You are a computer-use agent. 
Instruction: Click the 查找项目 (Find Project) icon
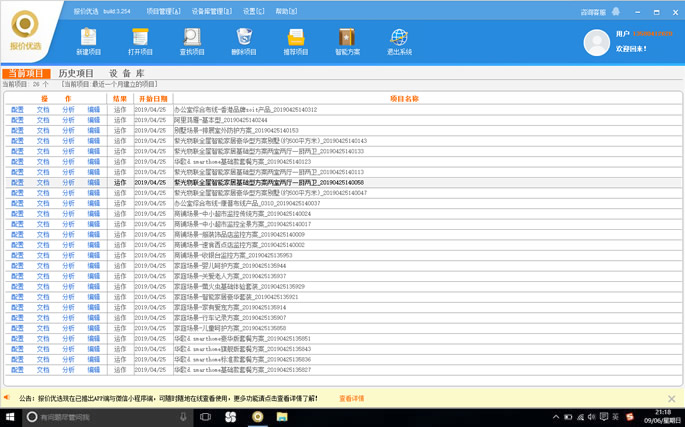192,41
